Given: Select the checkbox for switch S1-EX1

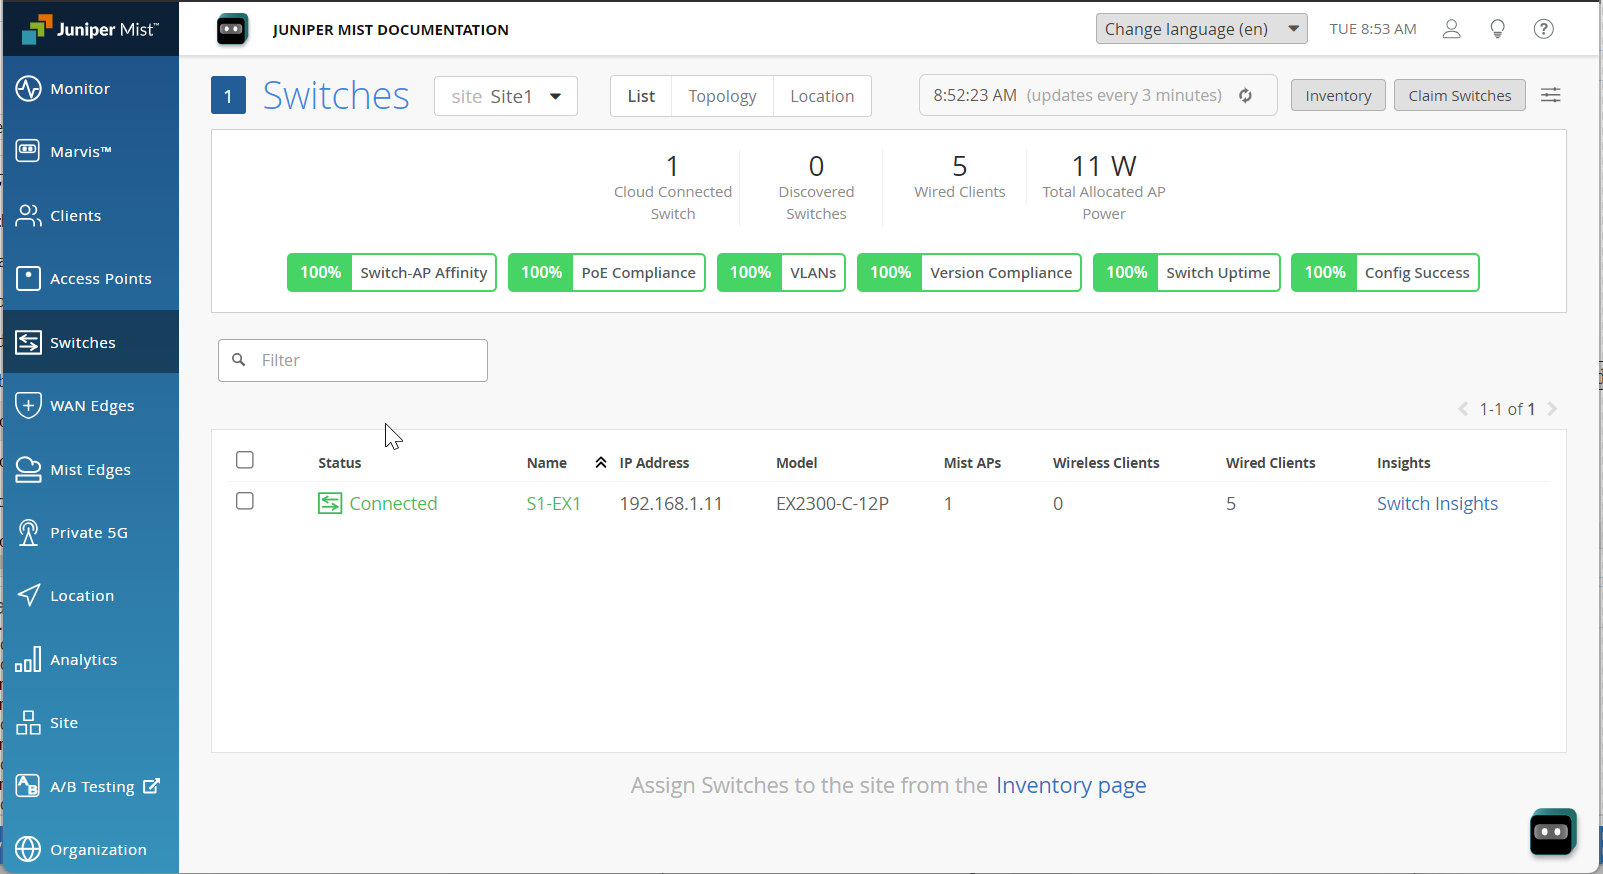Looking at the screenshot, I should pos(245,501).
